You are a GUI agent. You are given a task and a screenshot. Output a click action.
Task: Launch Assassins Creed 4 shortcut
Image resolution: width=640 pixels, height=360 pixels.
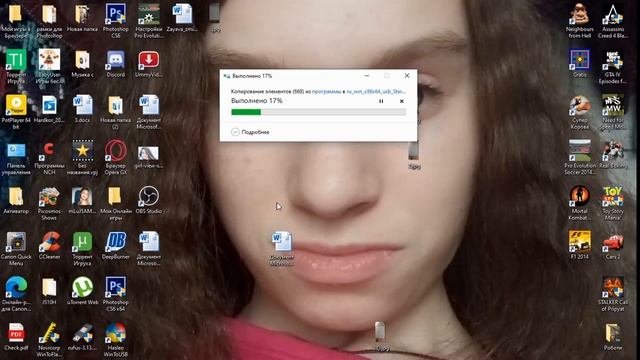click(613, 21)
